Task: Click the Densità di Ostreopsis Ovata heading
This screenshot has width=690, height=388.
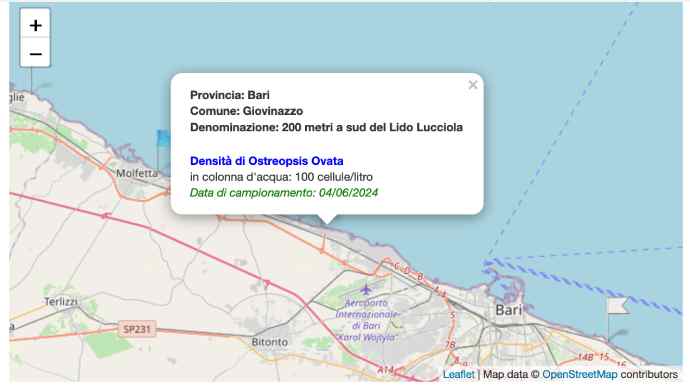Action: coord(267,161)
